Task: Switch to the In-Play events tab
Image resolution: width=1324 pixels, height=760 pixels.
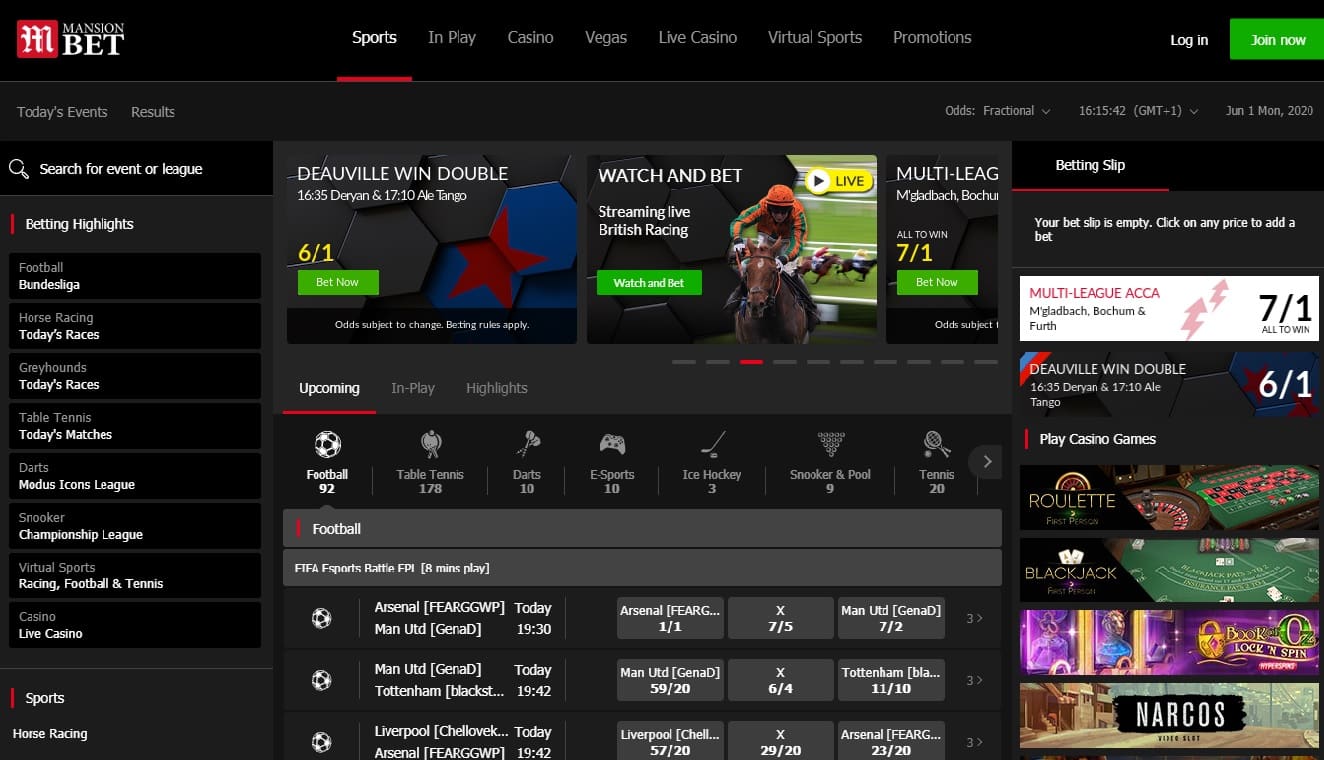Action: click(x=413, y=388)
